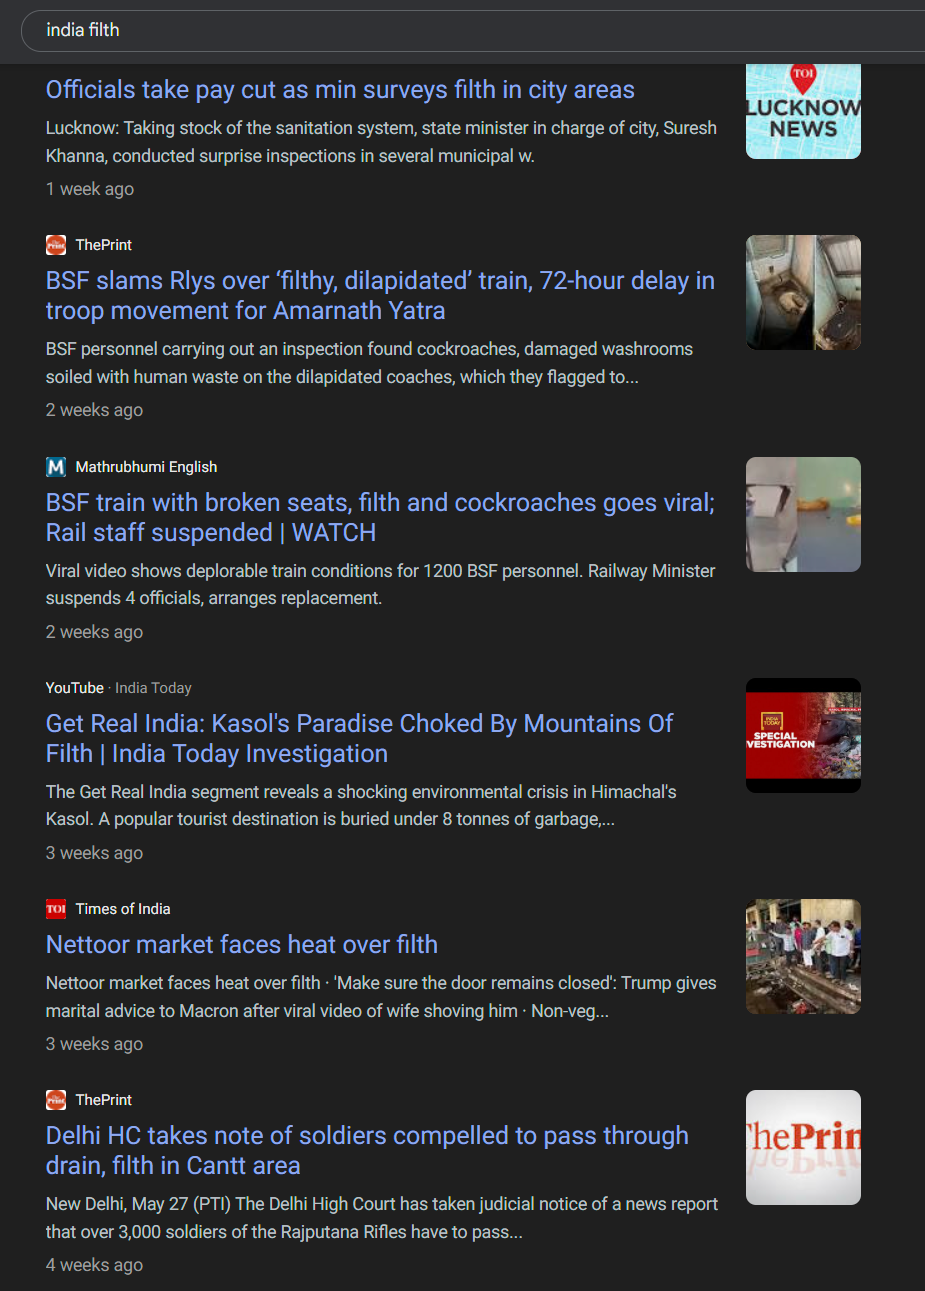This screenshot has height=1291, width=925.
Task: Click the Mathrubhumi English favicon
Action: click(56, 467)
